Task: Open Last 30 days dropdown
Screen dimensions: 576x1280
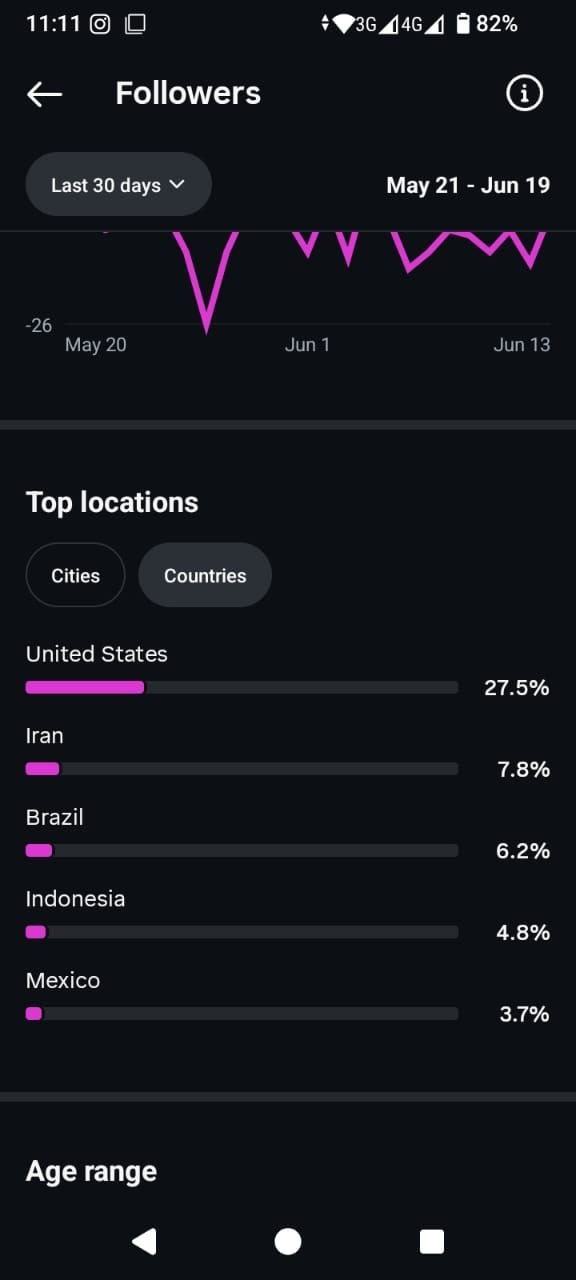Action: click(x=118, y=184)
